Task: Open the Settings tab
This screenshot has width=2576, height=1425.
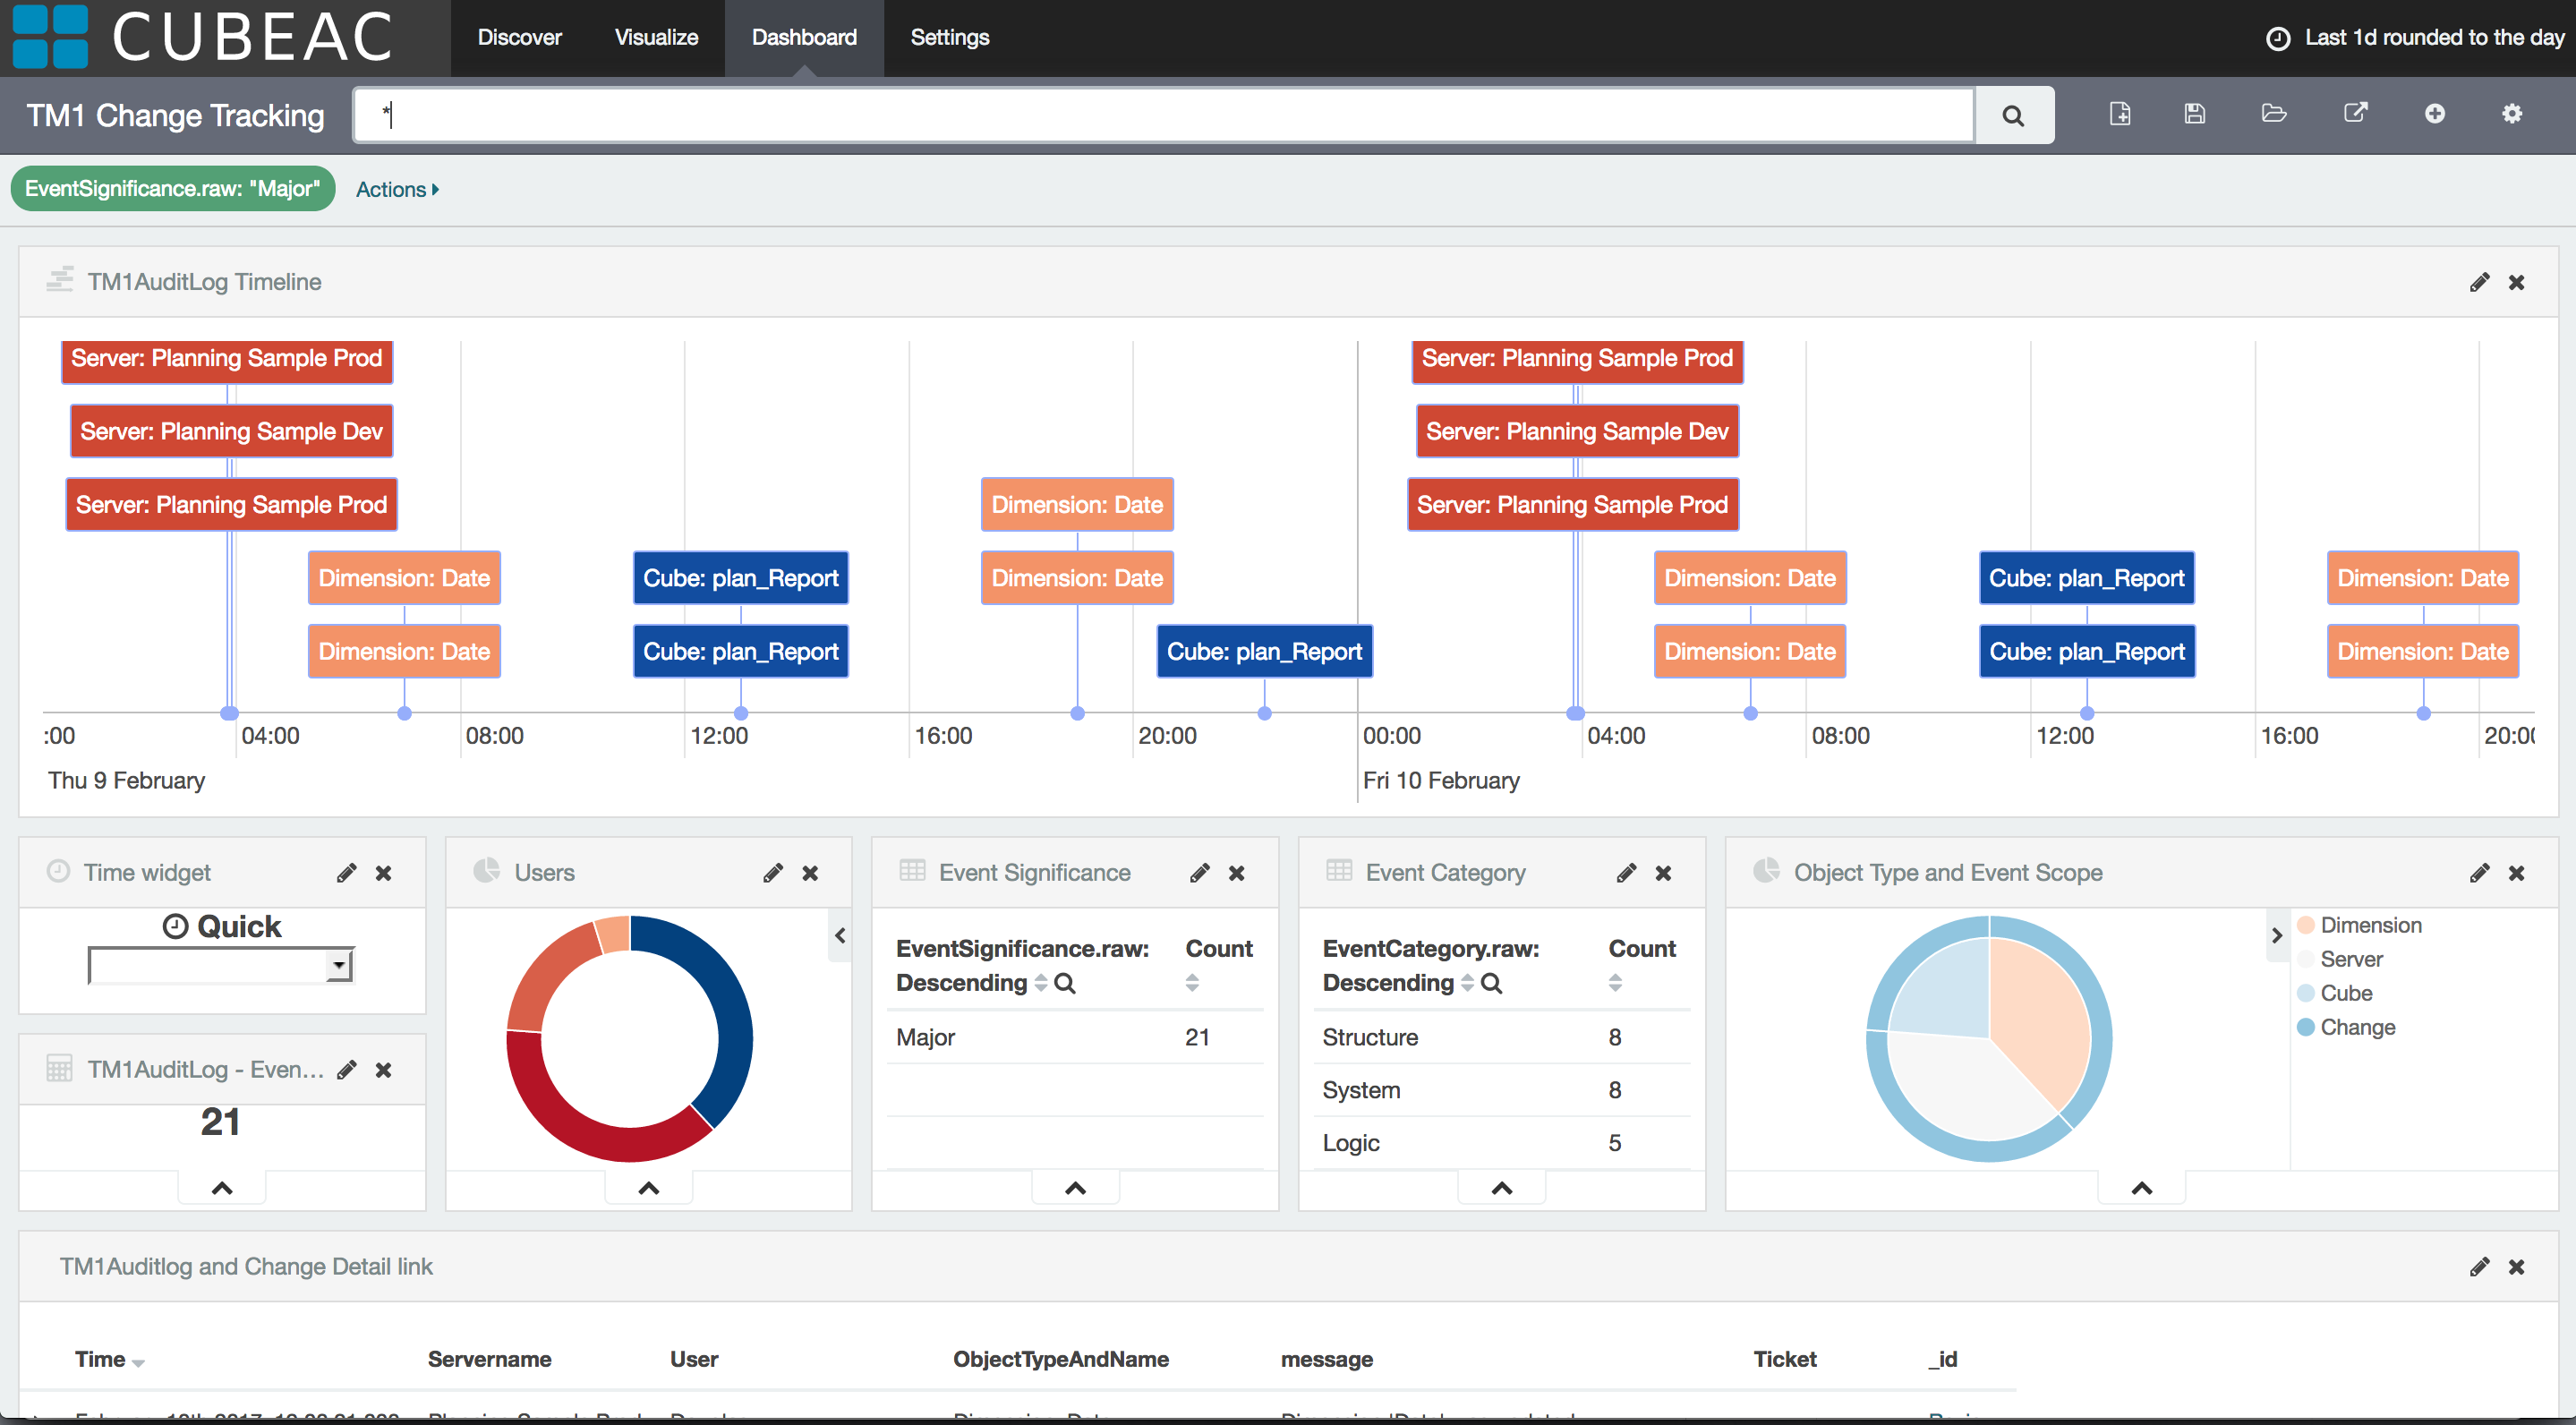Action: (949, 38)
